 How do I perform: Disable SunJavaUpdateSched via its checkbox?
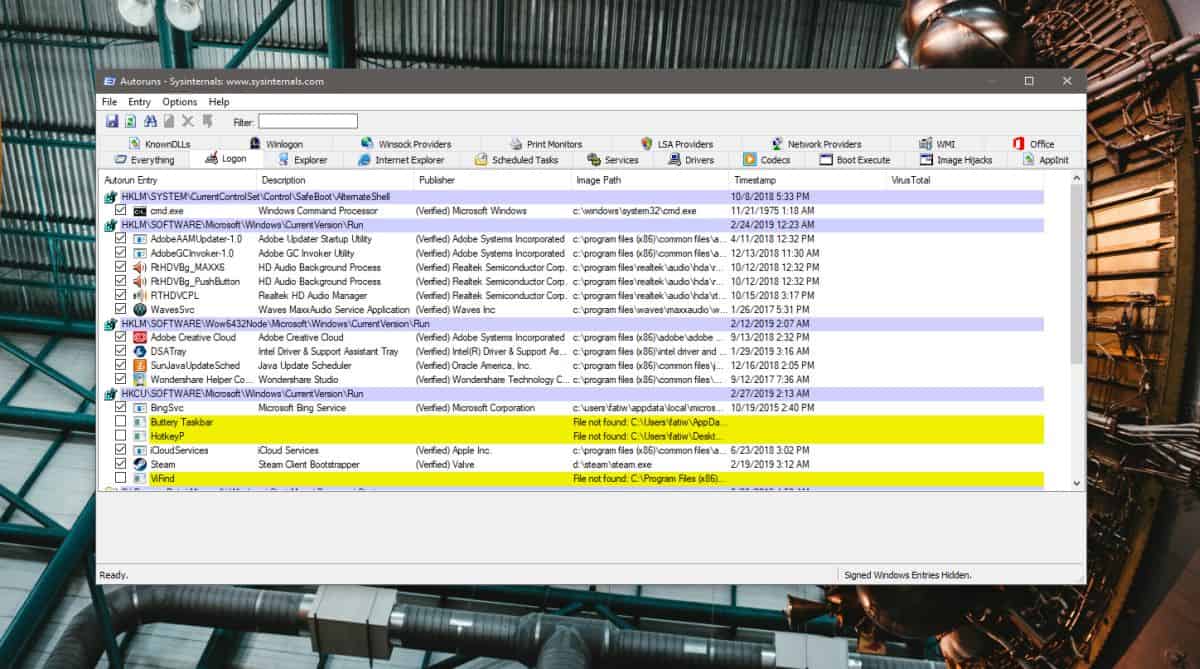(x=121, y=365)
